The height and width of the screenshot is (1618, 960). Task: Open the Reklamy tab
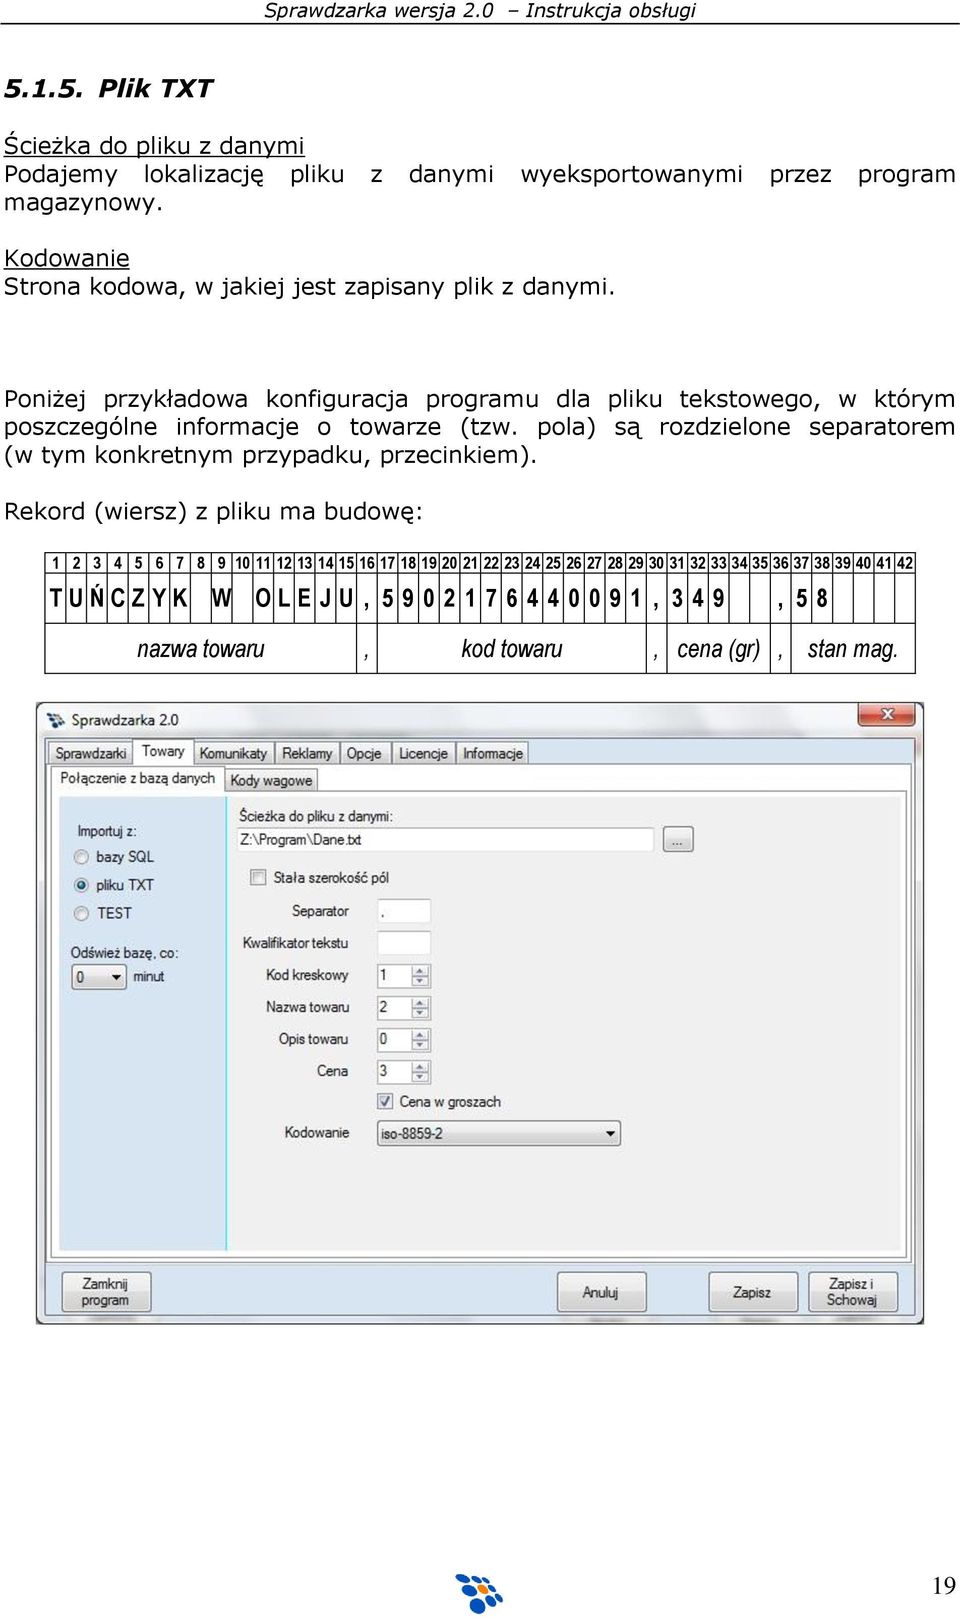pyautogui.click(x=307, y=753)
